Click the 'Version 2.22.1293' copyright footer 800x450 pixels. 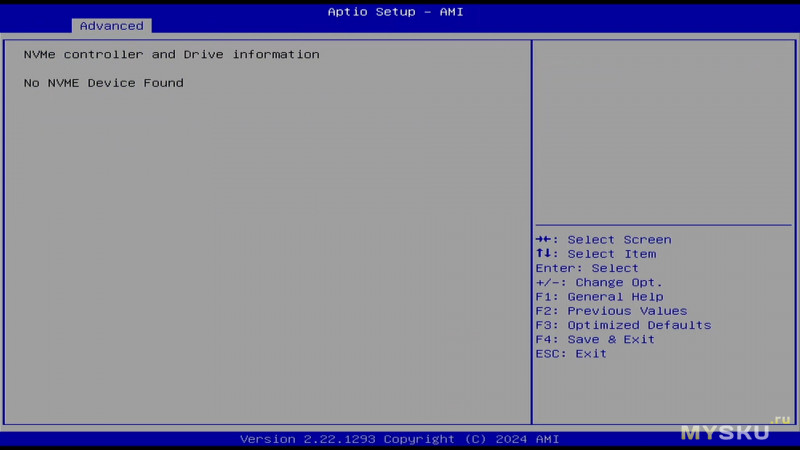(399, 439)
